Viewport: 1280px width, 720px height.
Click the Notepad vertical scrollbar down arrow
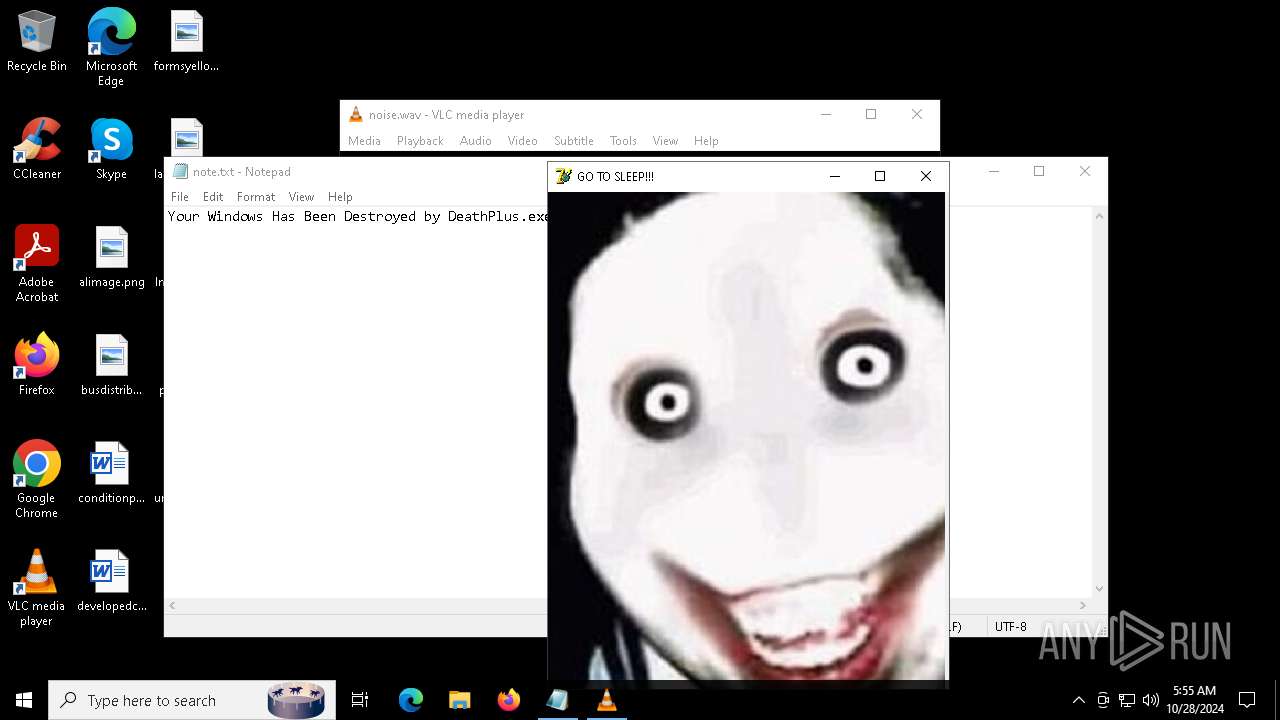point(1099,589)
